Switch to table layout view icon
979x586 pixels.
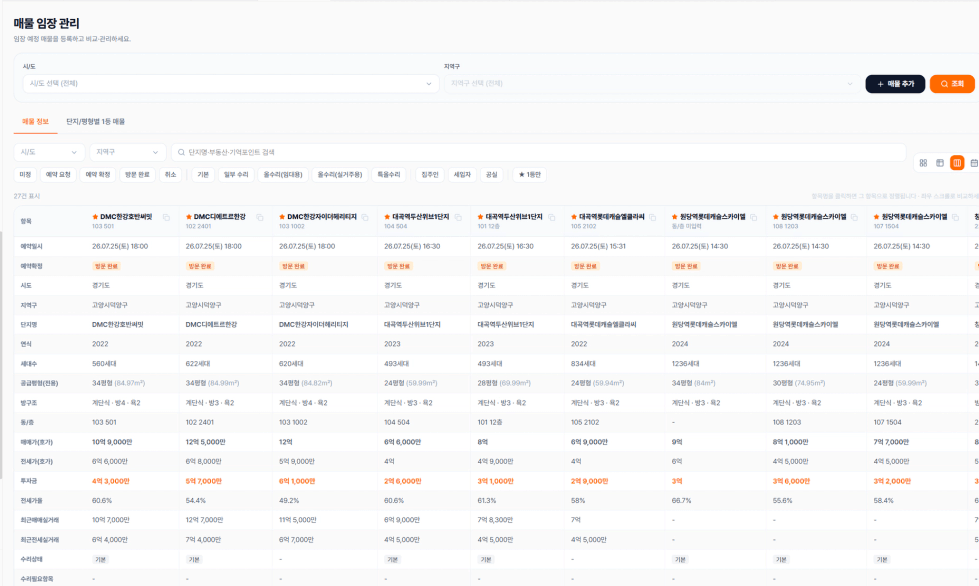940,163
